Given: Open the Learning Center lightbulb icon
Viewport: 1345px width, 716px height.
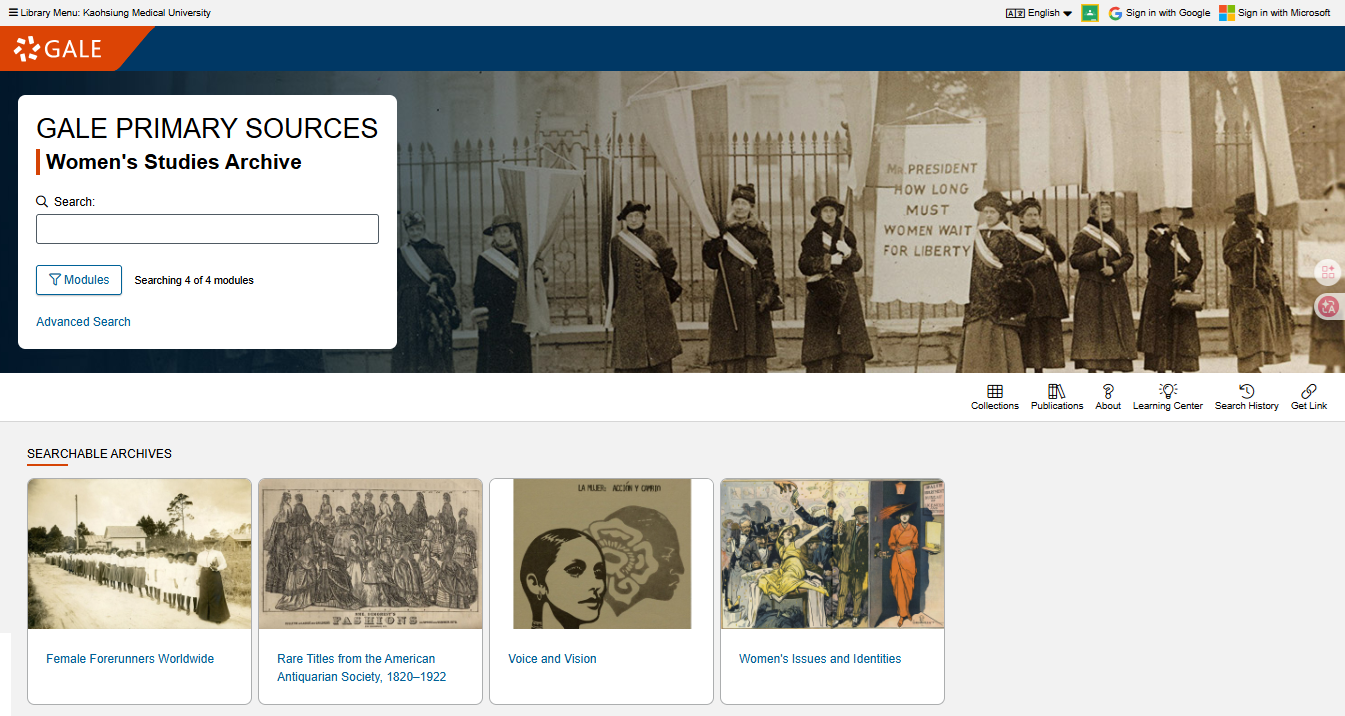Looking at the screenshot, I should pyautogui.click(x=1168, y=391).
